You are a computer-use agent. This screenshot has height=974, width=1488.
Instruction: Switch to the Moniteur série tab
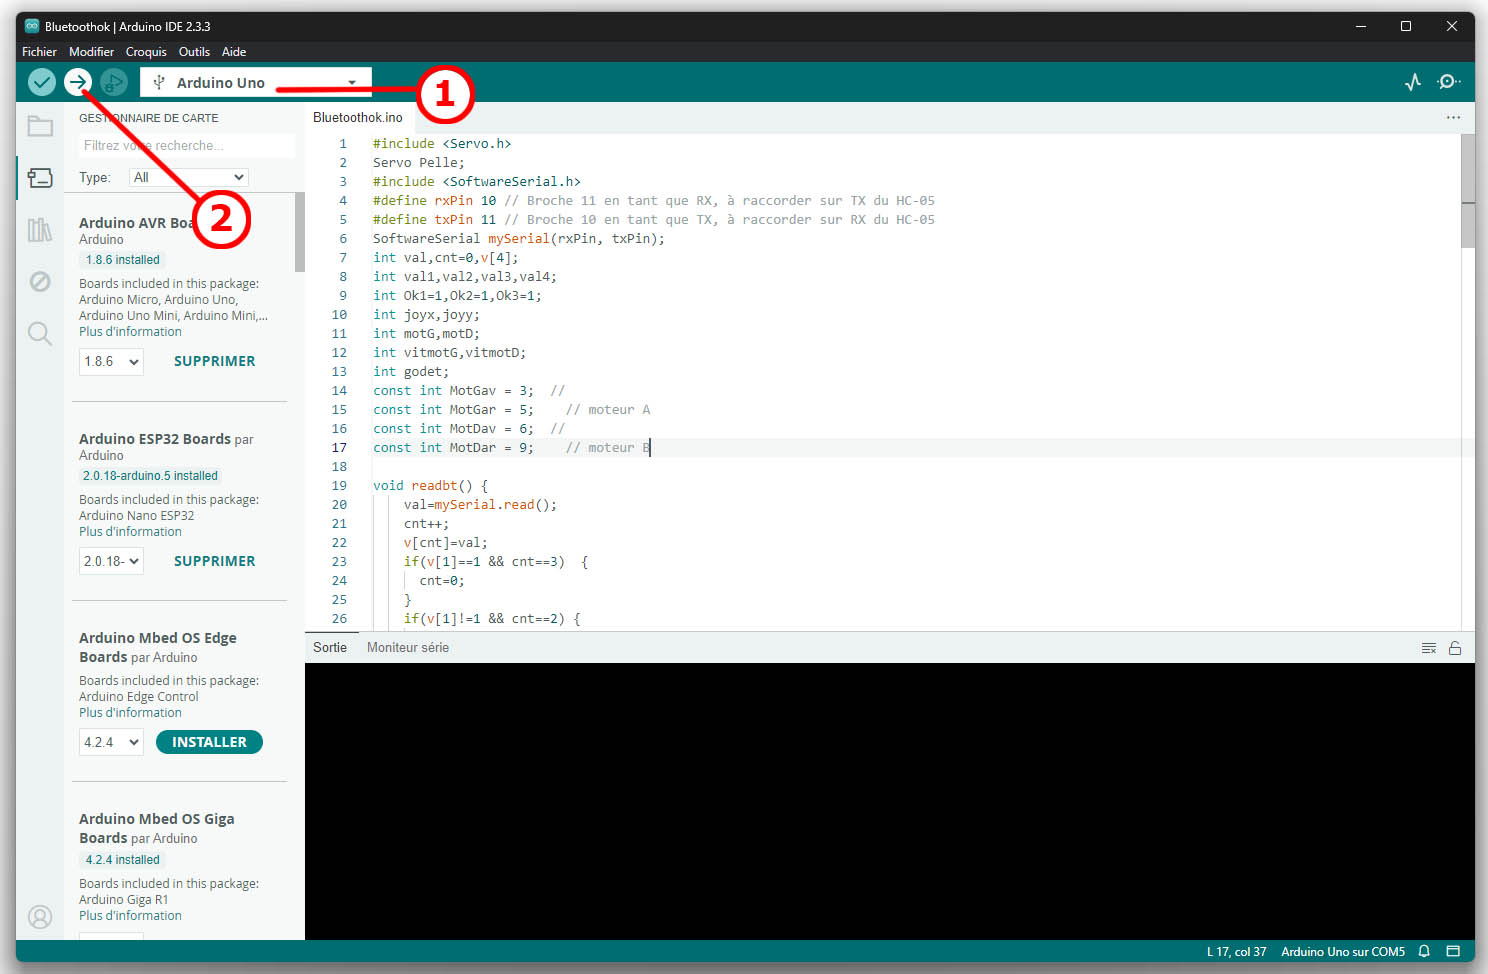pyautogui.click(x=407, y=647)
